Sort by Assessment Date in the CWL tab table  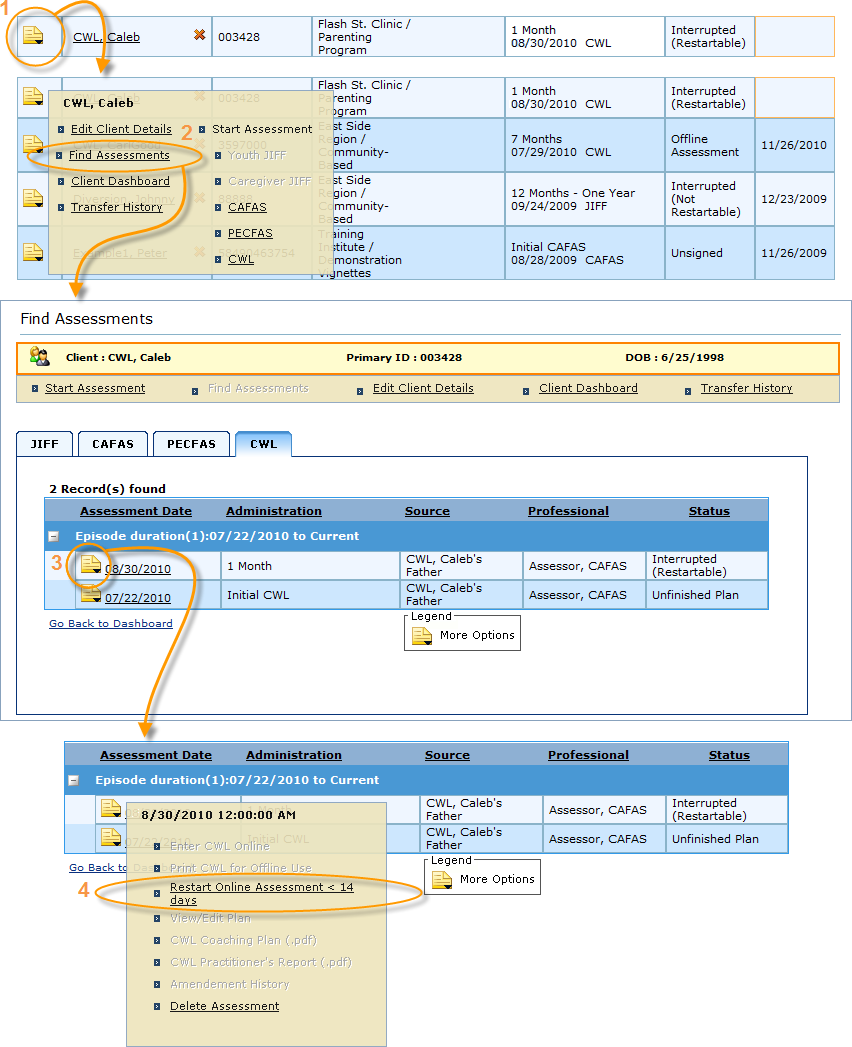click(x=136, y=511)
